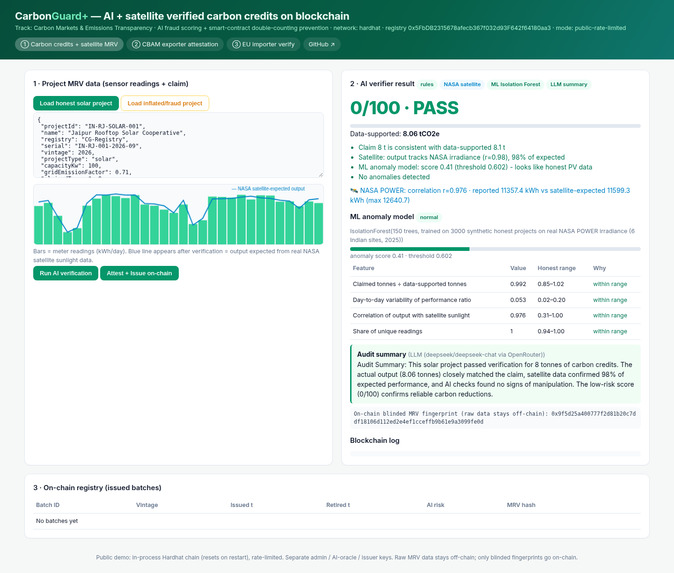Click 'Claim 8 t is consistent' bullet

coord(432,147)
